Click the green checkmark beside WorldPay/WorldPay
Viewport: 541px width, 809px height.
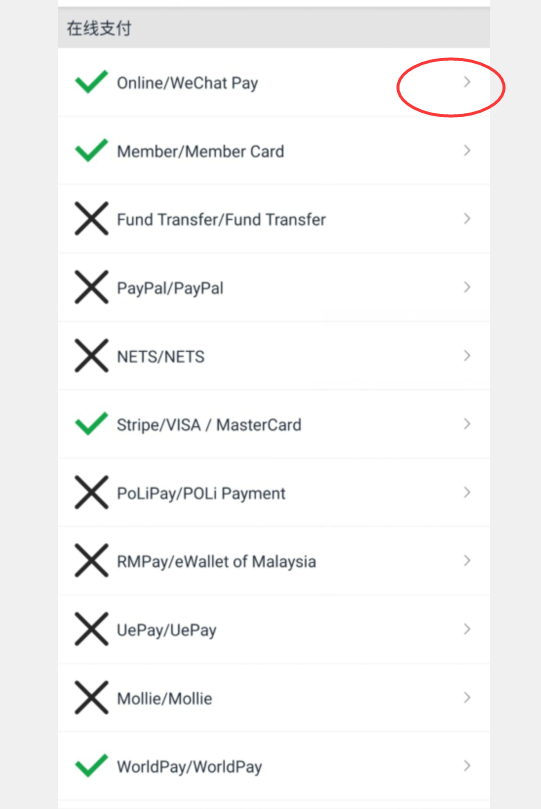[x=91, y=766]
